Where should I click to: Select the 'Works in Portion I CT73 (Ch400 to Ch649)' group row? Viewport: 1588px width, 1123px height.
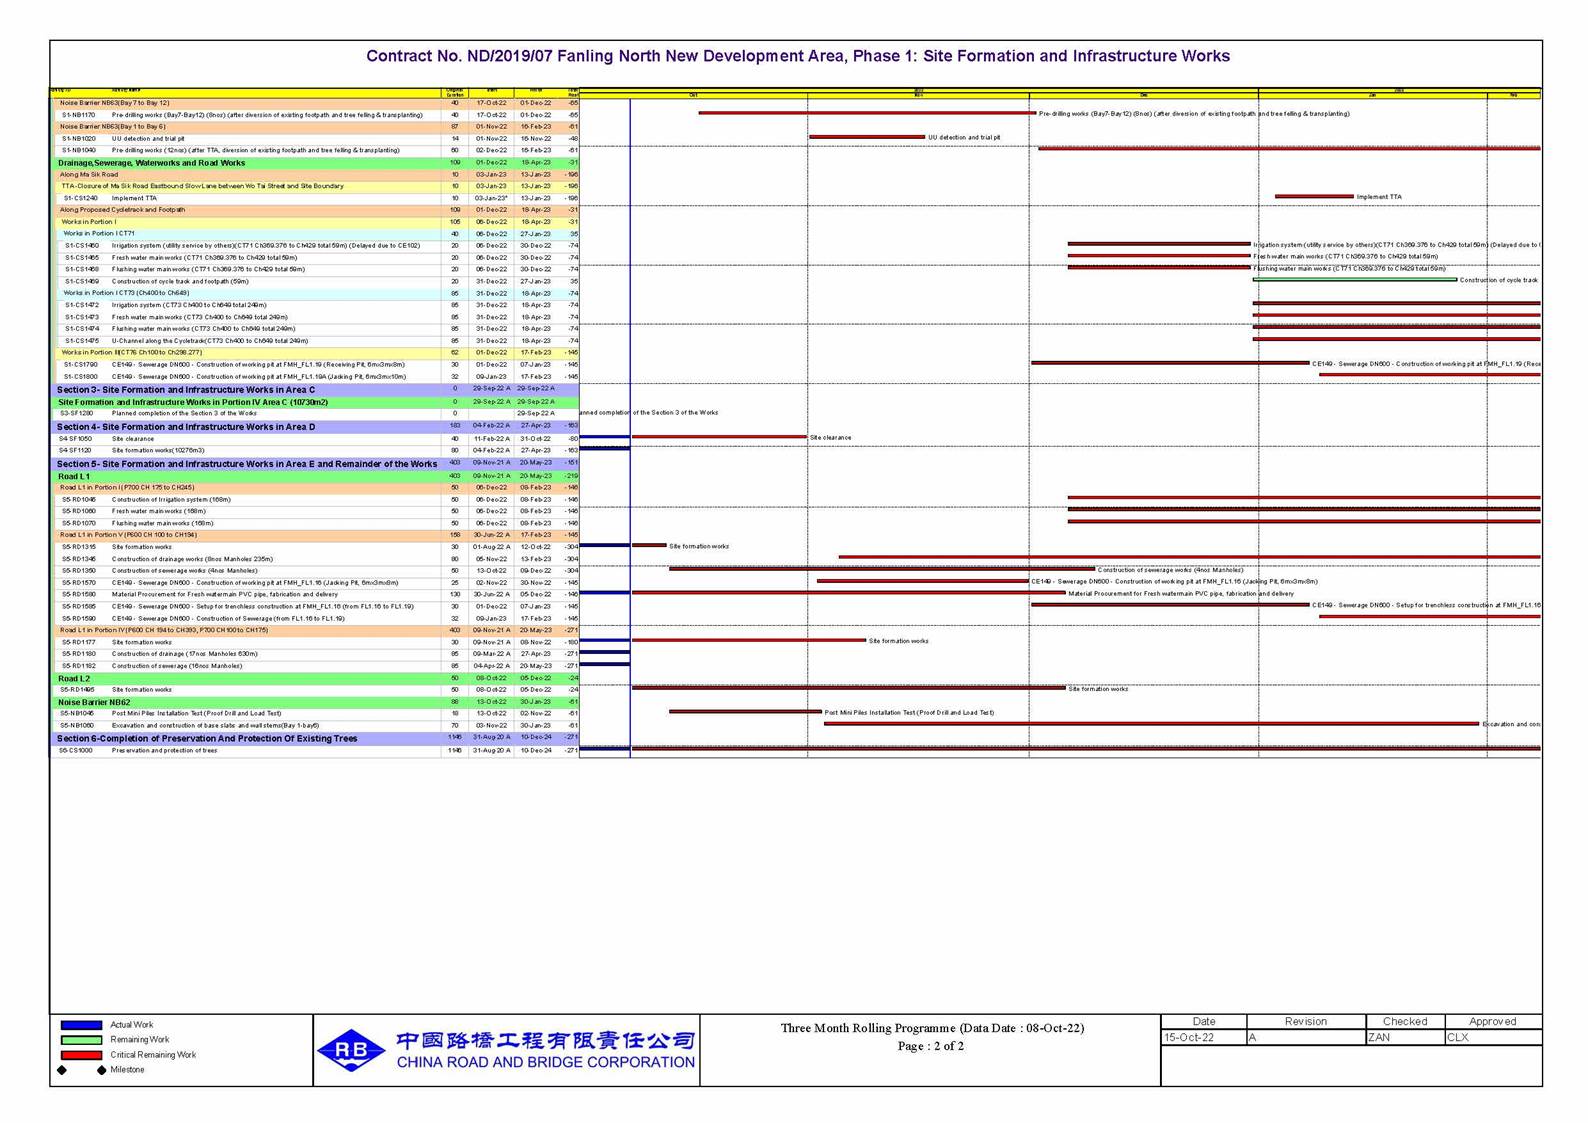tap(314, 293)
